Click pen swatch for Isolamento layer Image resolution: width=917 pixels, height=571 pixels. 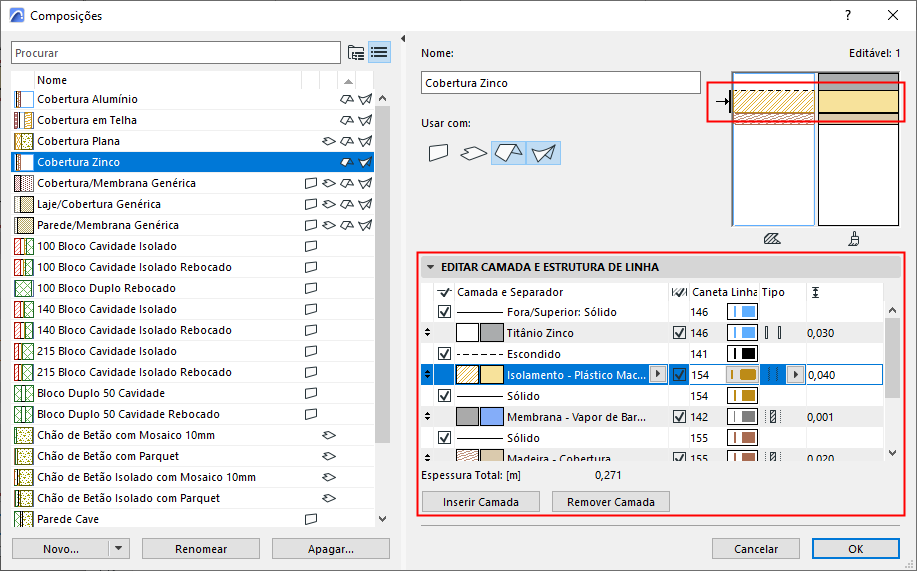point(742,375)
